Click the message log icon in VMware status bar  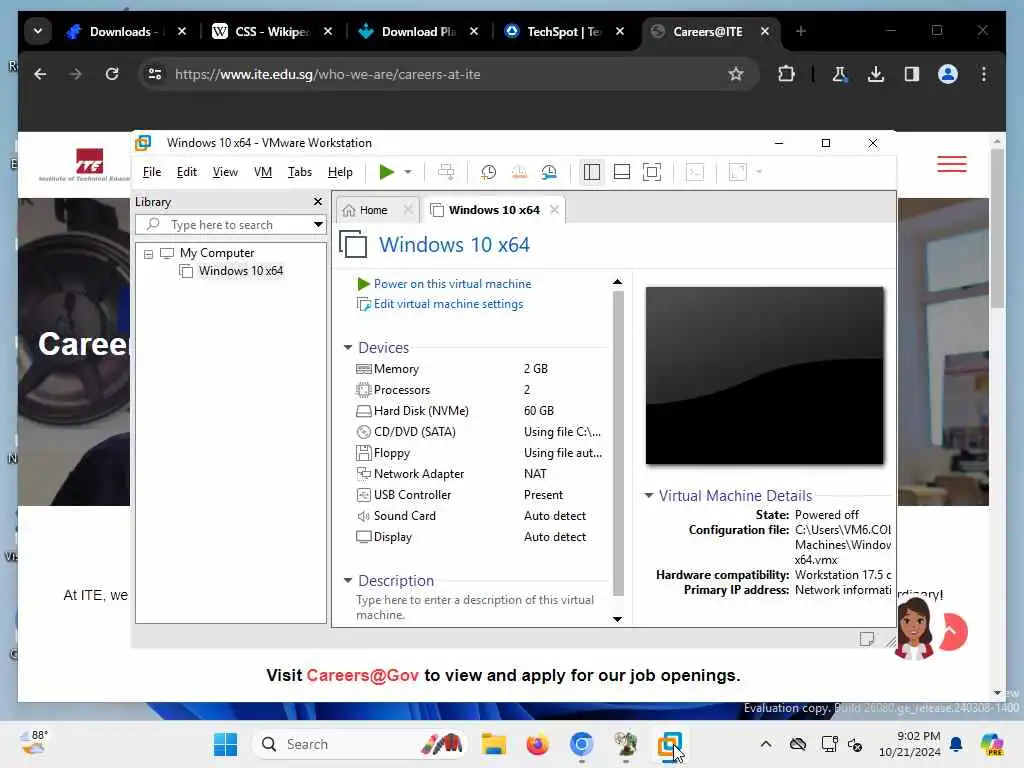tap(867, 639)
